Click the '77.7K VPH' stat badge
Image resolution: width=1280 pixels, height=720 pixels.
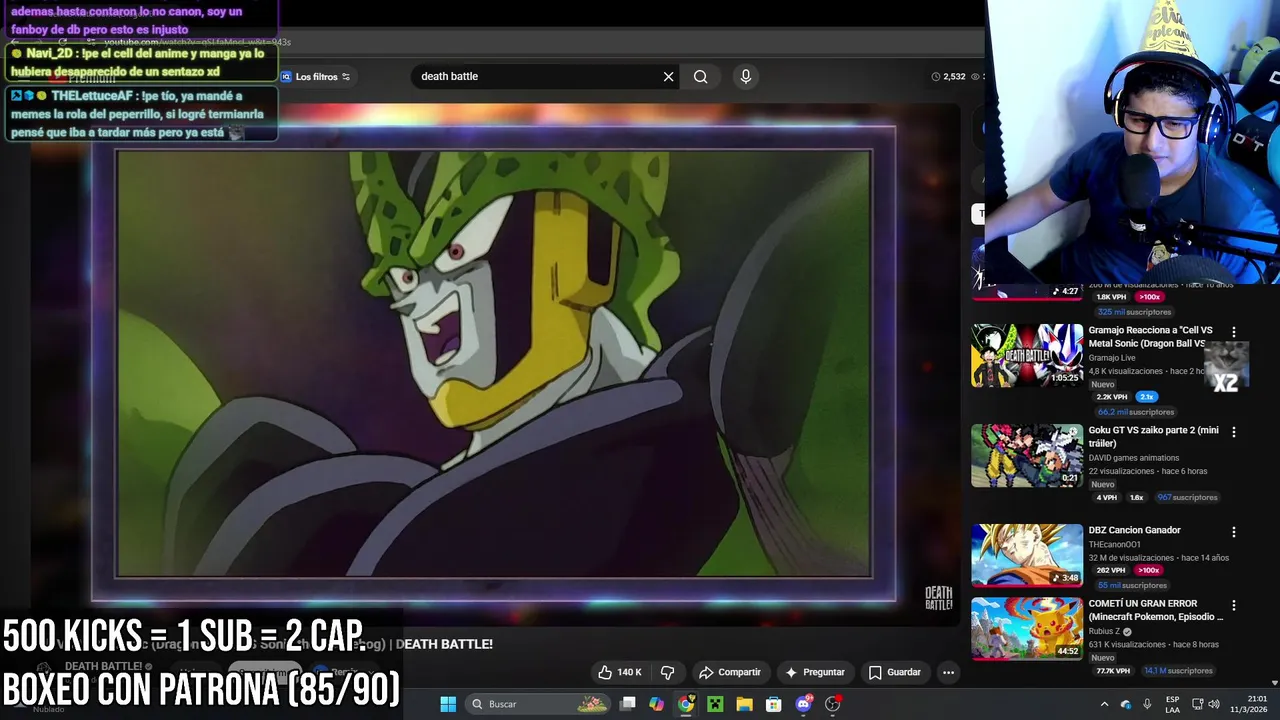click(1112, 671)
